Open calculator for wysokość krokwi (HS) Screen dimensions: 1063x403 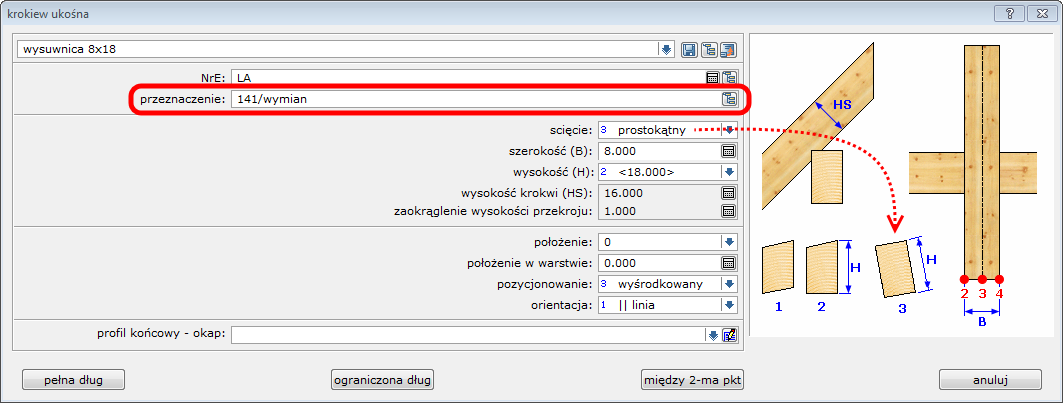point(729,192)
